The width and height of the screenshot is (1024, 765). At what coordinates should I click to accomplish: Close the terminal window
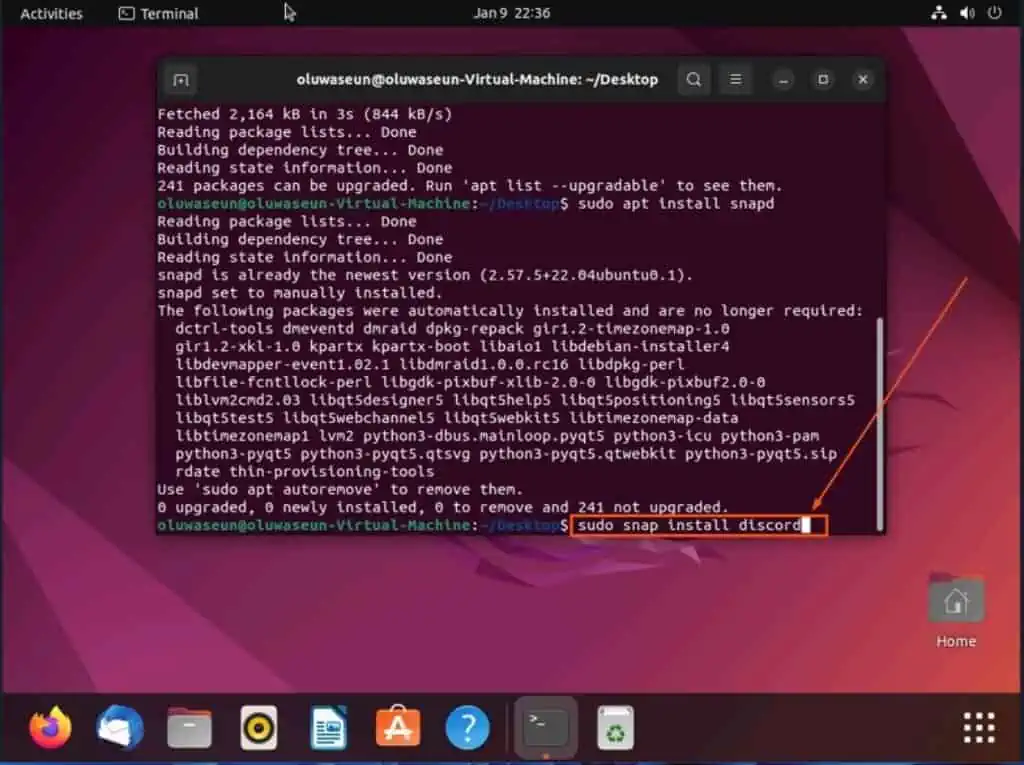[863, 80]
